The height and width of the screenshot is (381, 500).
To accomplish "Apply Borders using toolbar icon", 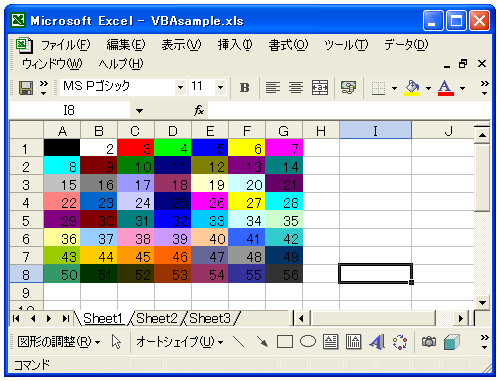I will (x=378, y=88).
